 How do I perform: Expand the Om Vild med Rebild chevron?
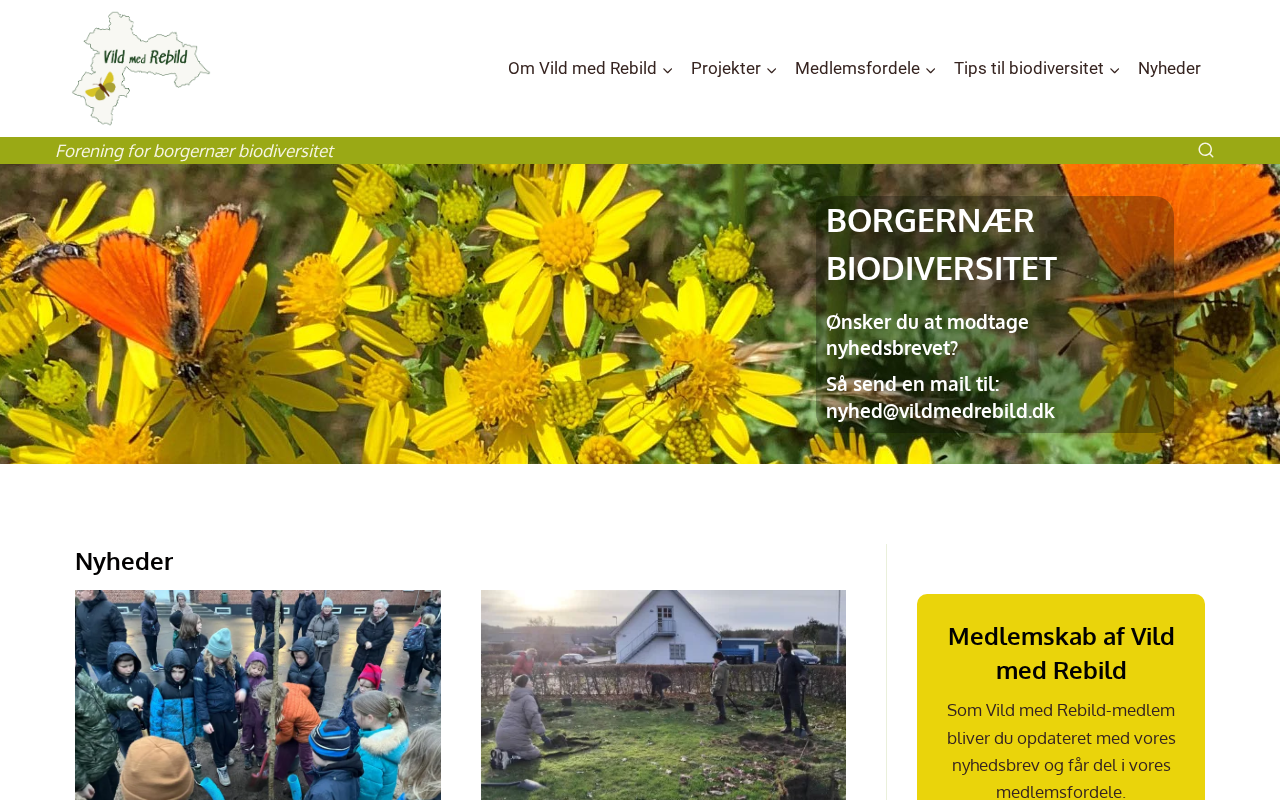tap(668, 70)
